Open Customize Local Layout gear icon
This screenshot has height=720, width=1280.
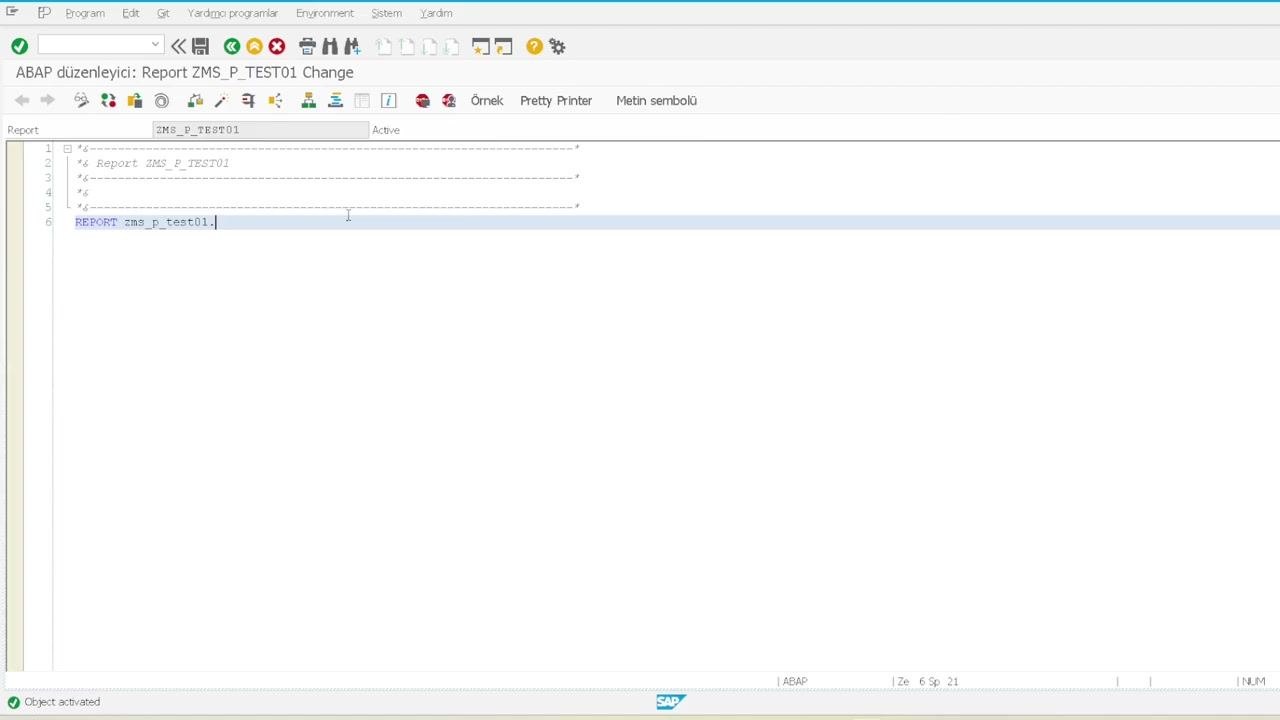pos(557,46)
